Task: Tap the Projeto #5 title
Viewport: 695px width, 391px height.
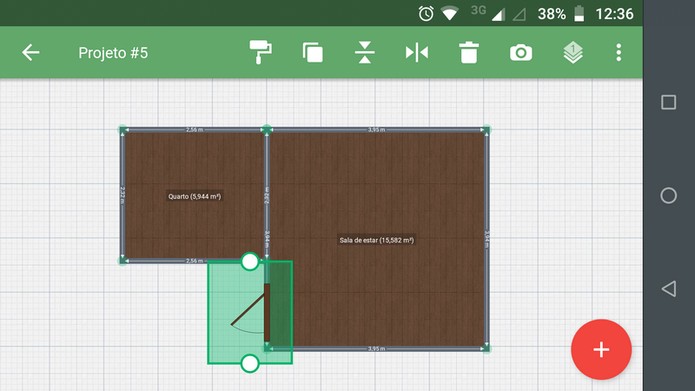Action: click(x=113, y=53)
